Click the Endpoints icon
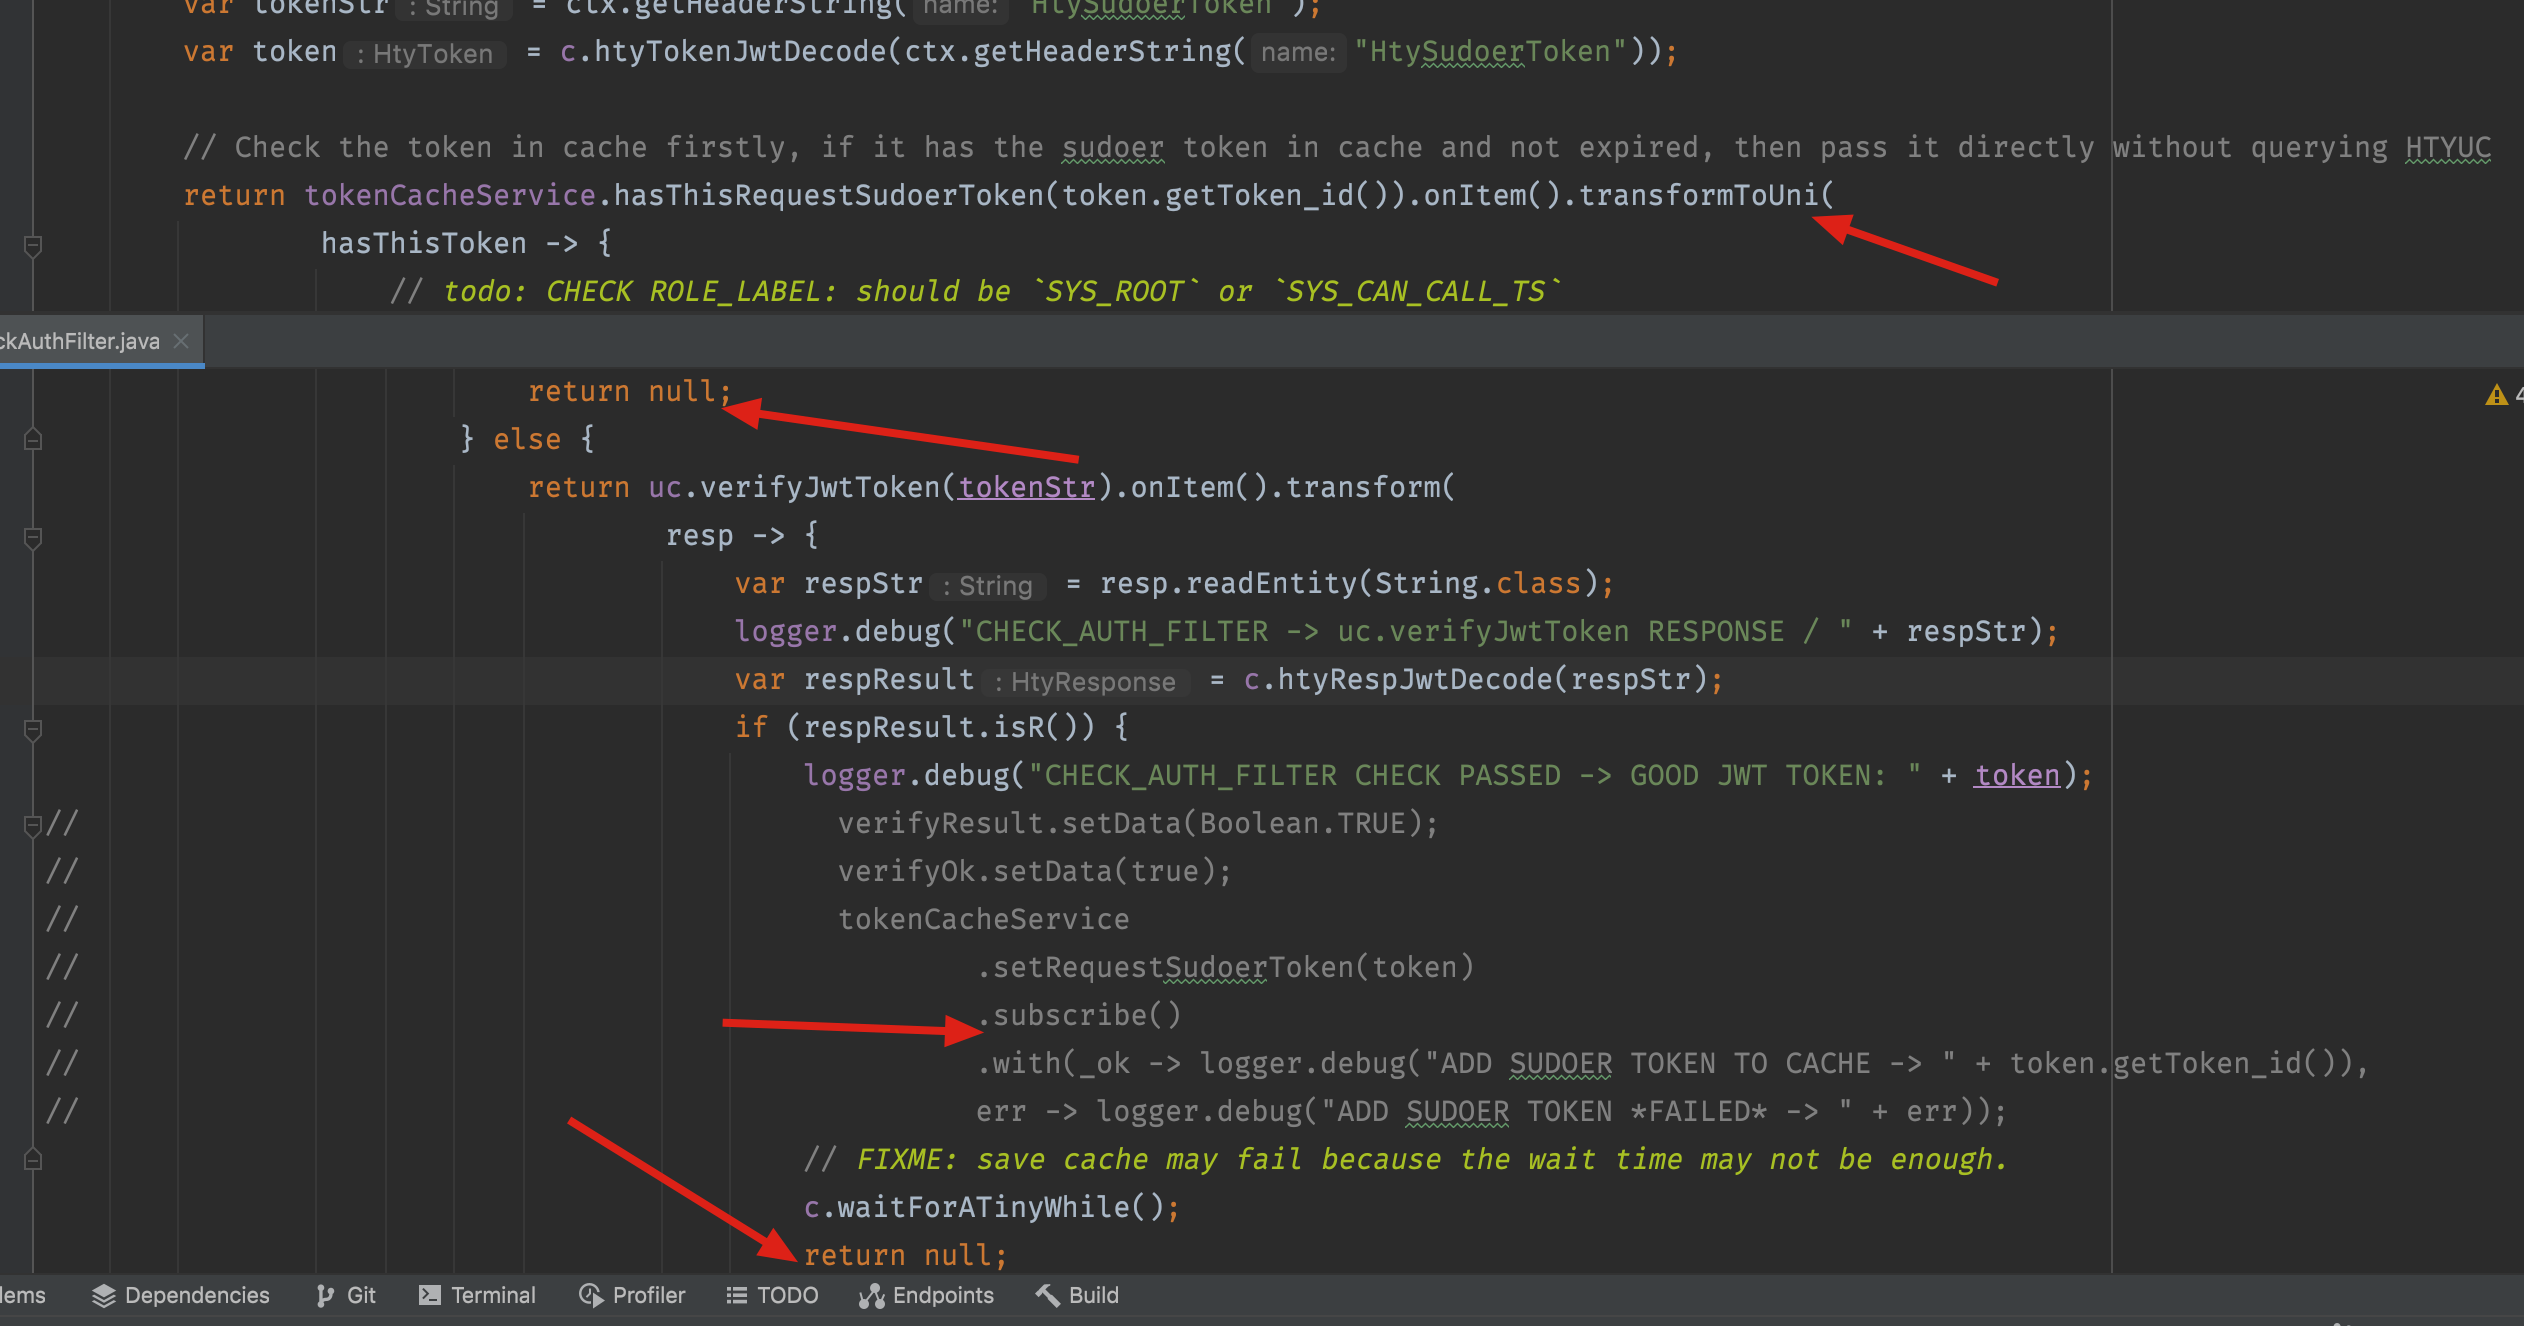 (872, 1295)
